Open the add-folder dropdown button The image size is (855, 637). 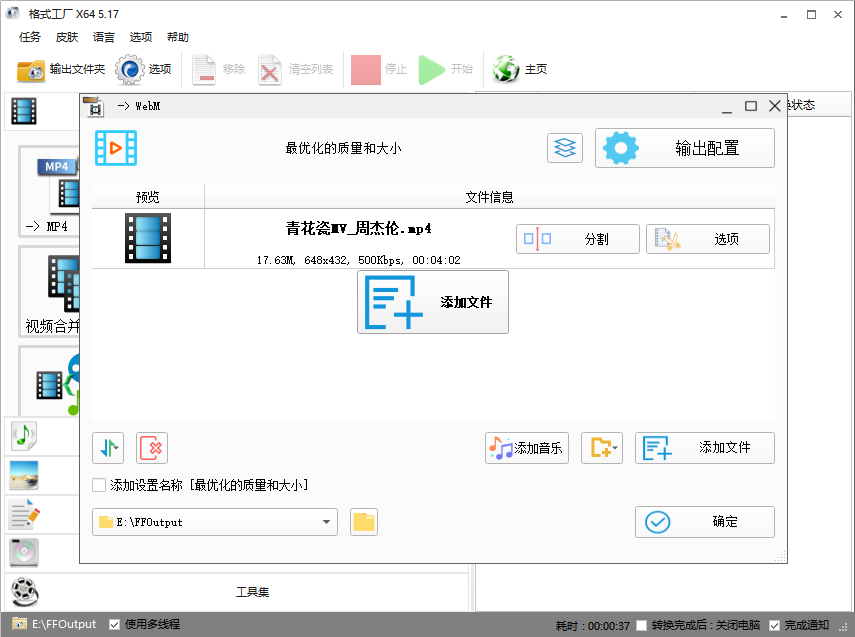click(601, 447)
